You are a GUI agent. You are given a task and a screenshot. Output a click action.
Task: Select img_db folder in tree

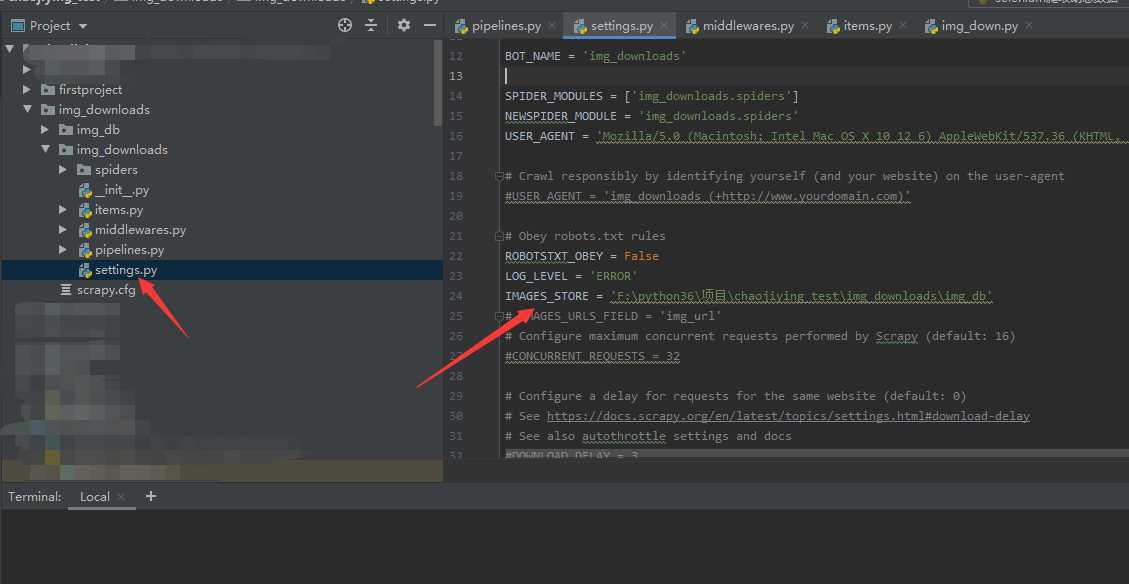tap(98, 130)
